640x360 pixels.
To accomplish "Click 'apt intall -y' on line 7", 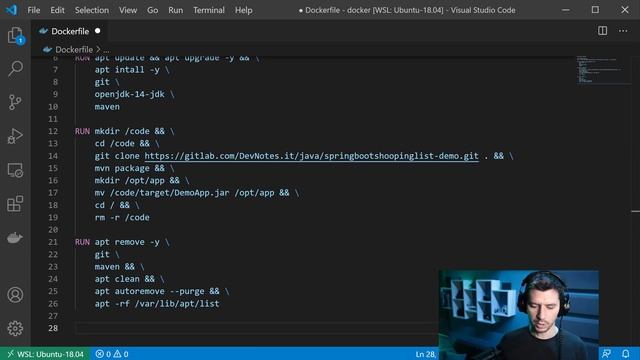I will click(x=127, y=70).
